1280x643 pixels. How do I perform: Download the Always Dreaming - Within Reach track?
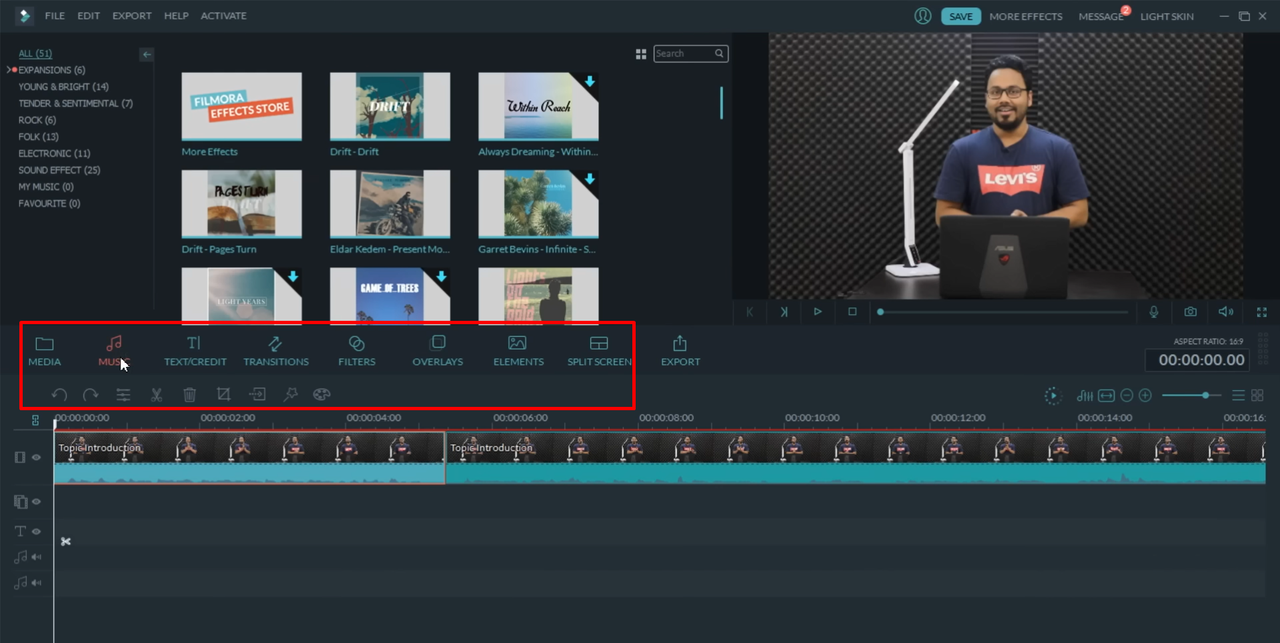point(590,82)
